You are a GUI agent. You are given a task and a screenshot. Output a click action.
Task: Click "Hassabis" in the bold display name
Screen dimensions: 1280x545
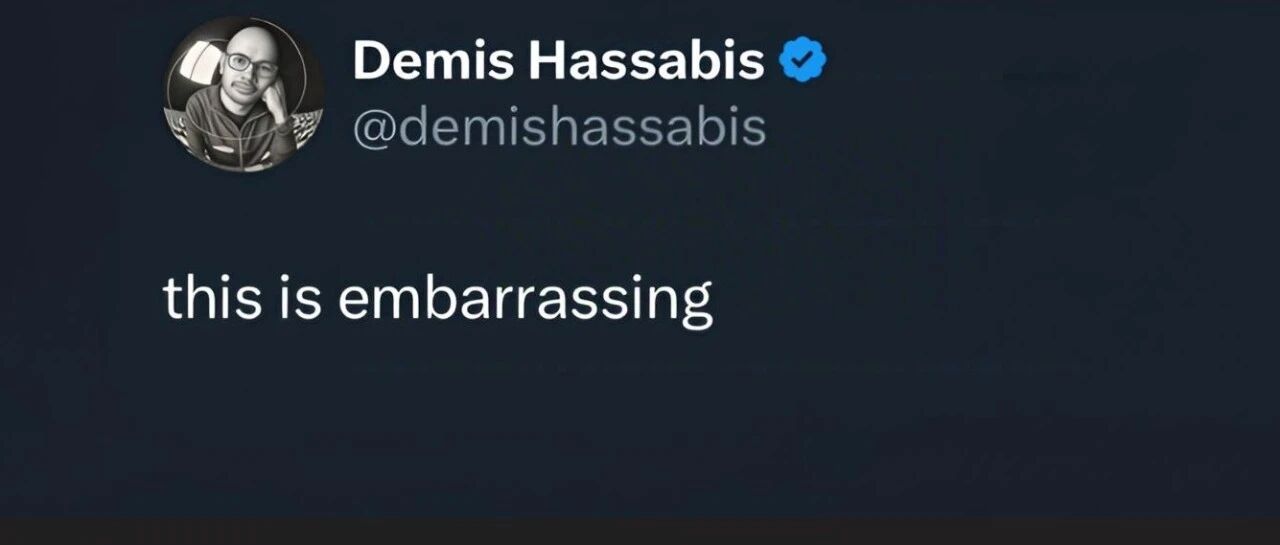point(649,62)
